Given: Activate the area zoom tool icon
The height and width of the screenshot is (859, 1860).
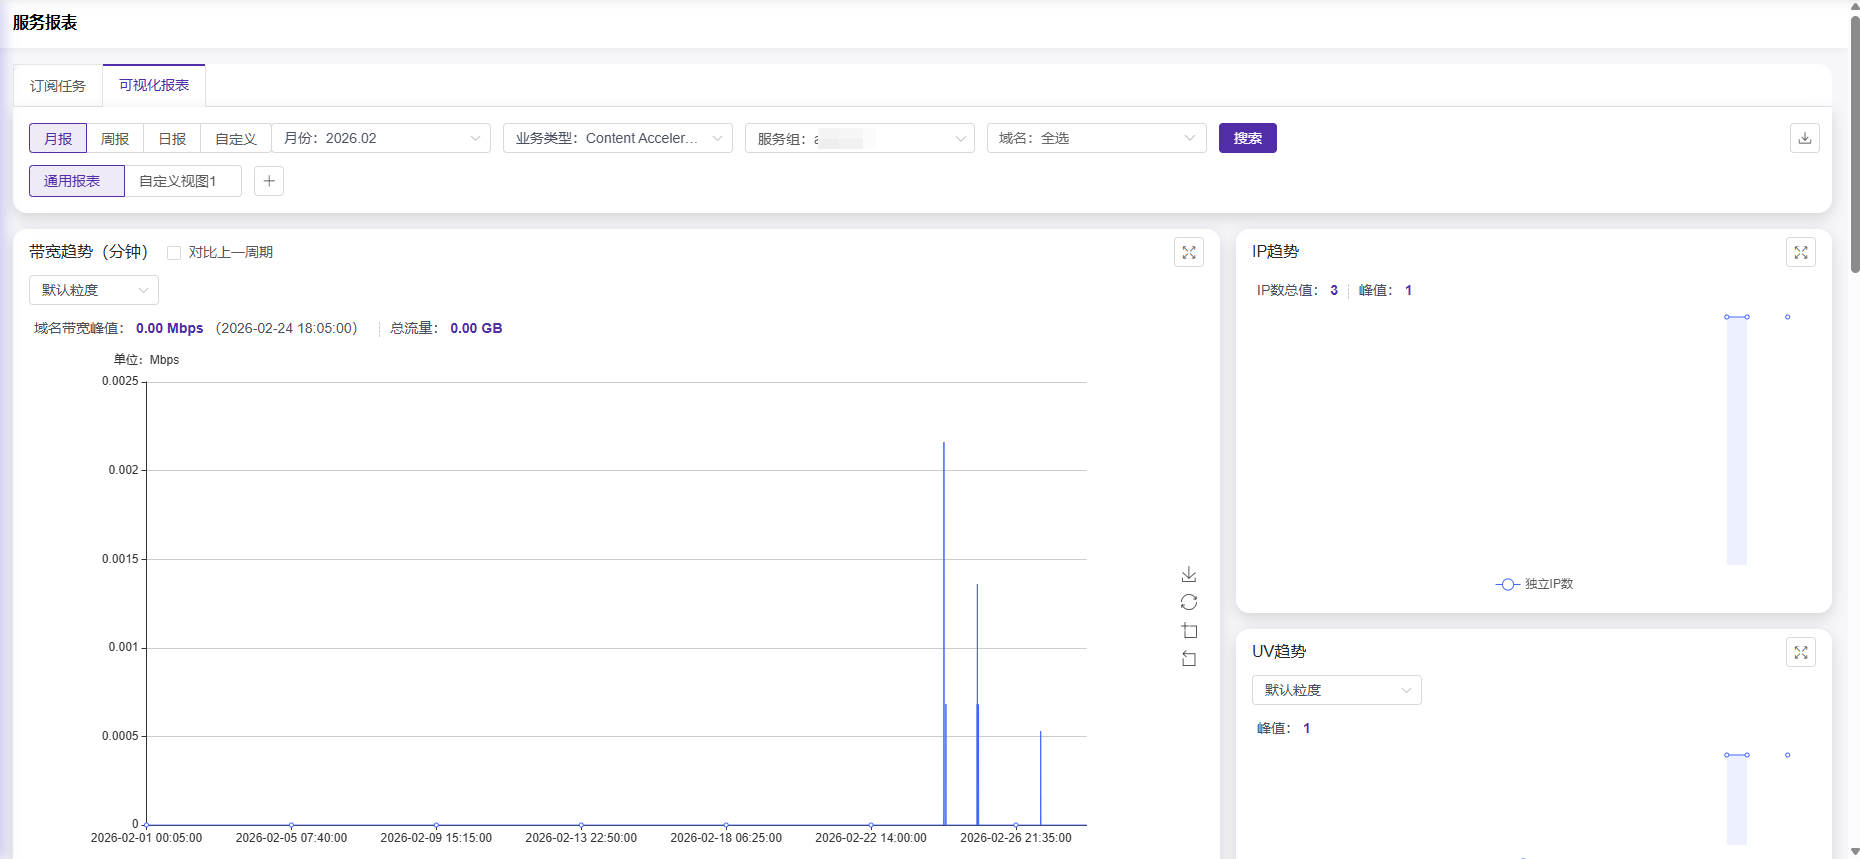Looking at the screenshot, I should [1188, 630].
